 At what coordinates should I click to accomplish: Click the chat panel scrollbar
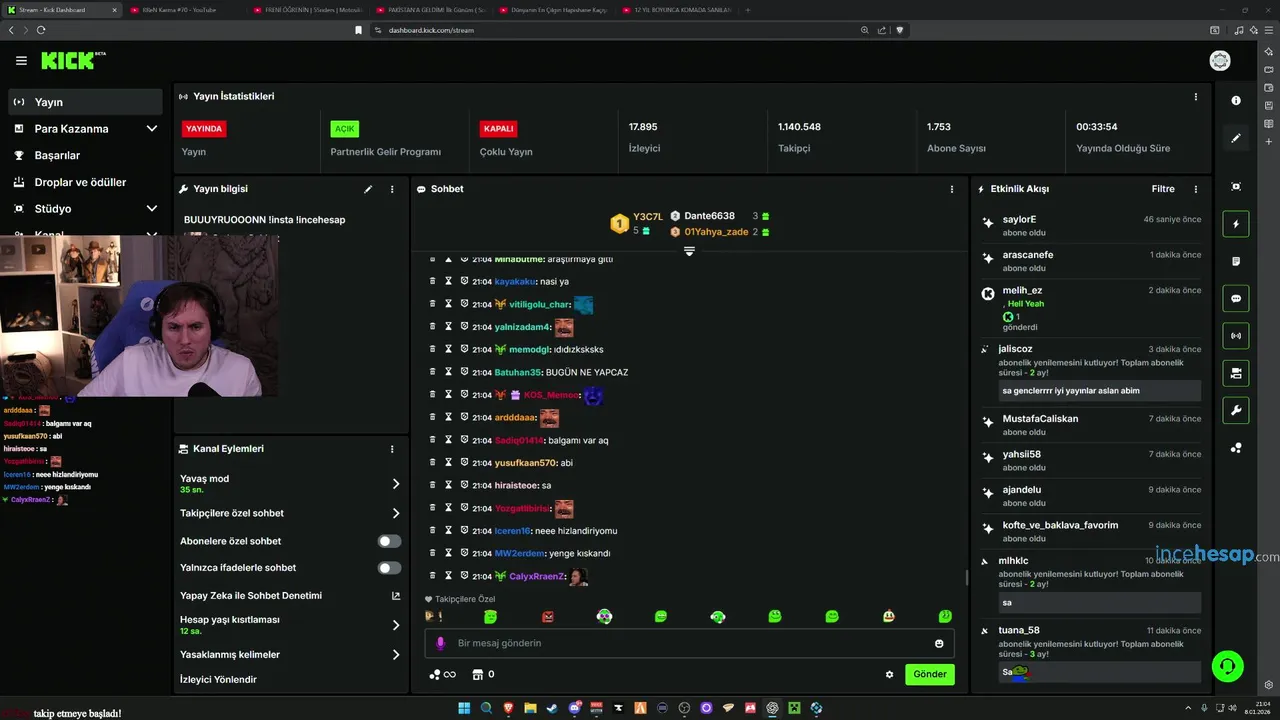point(966,577)
